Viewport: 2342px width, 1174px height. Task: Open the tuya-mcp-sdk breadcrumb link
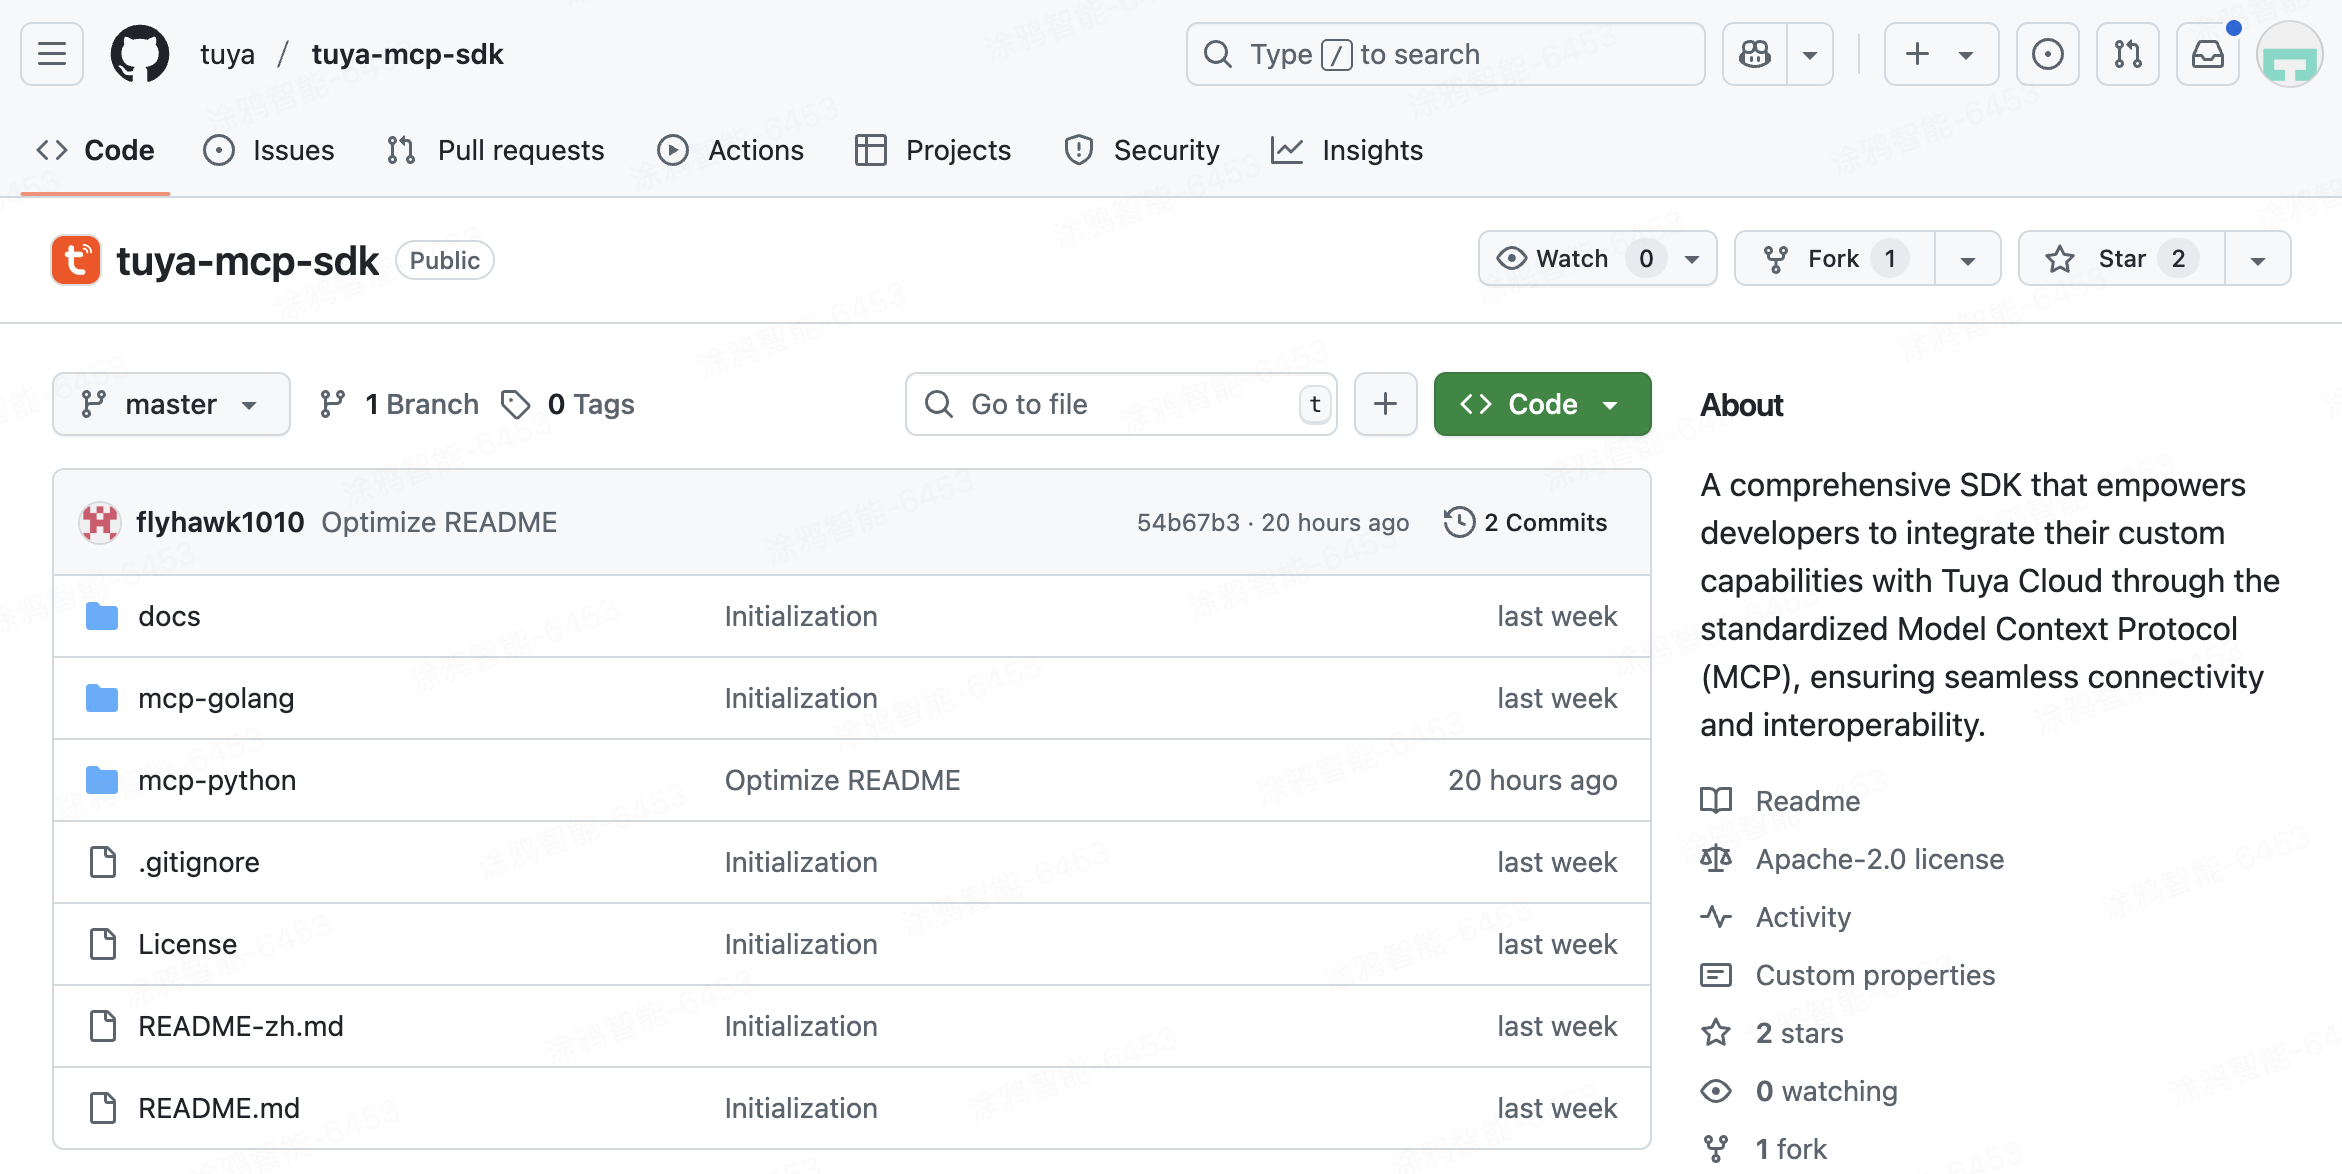(x=407, y=54)
